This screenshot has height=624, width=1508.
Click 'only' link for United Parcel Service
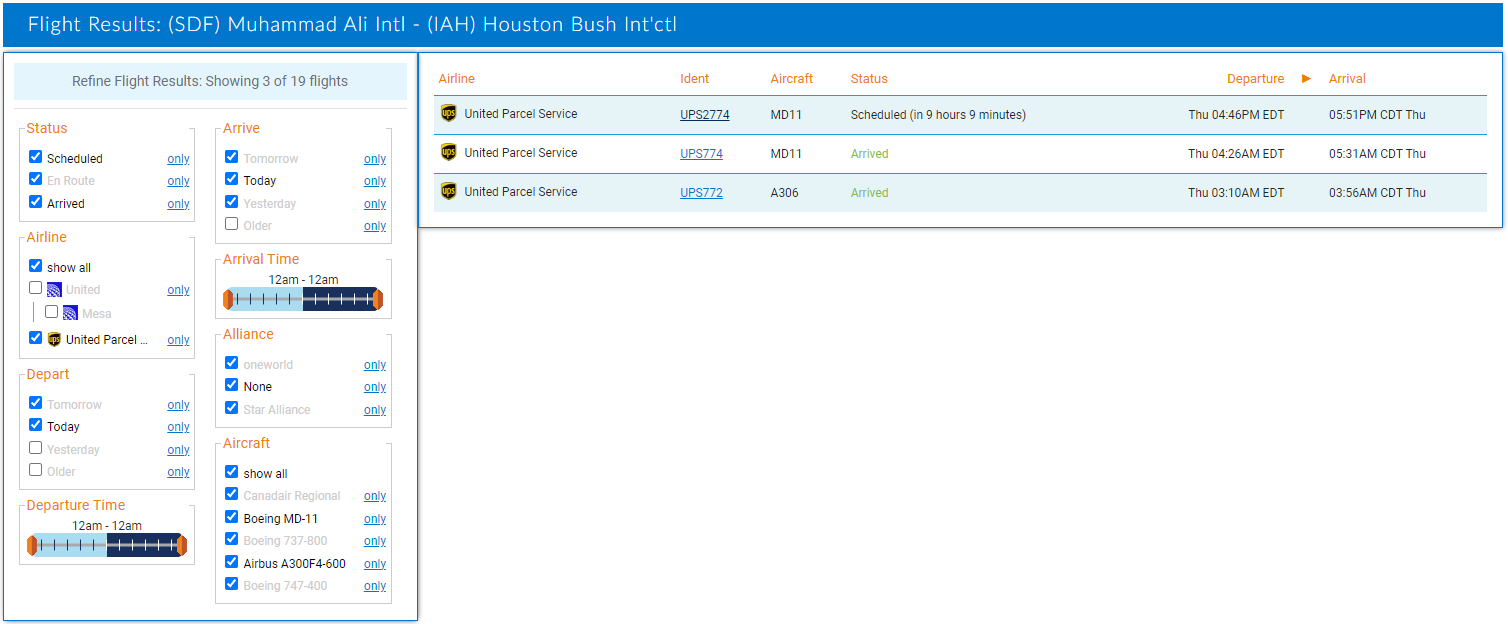click(x=178, y=340)
